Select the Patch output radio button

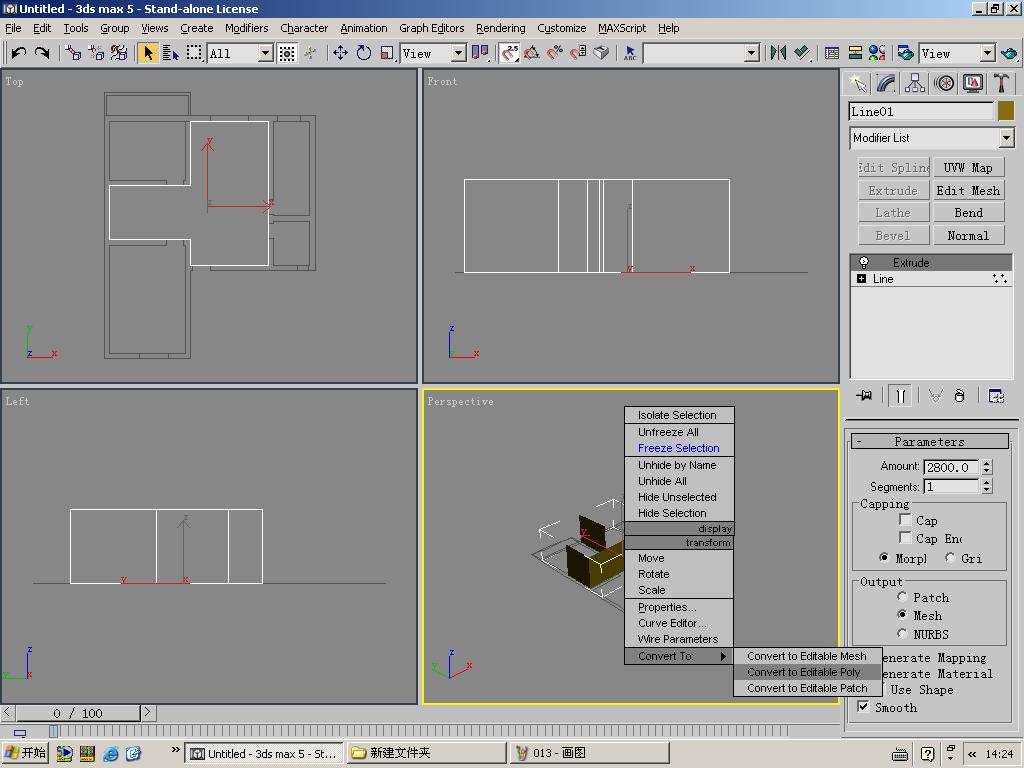(902, 597)
